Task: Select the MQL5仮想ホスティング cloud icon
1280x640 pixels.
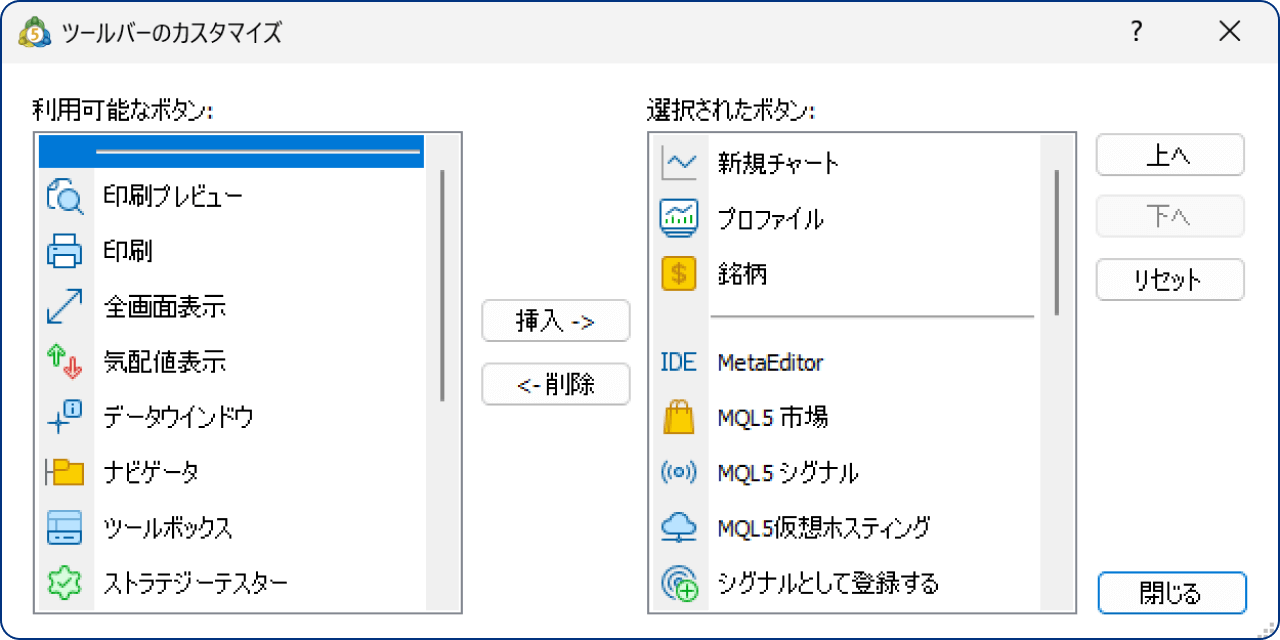Action: pyautogui.click(x=677, y=527)
